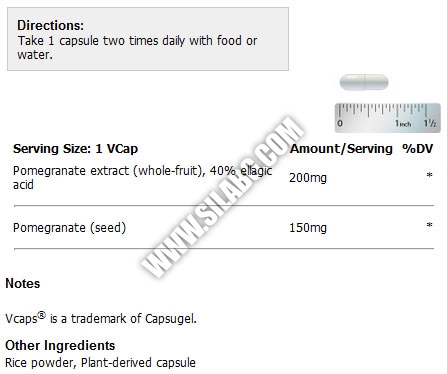The height and width of the screenshot is (374, 447).
Task: Click the registered trademark symbol after Vcaps
Action: click(41, 315)
